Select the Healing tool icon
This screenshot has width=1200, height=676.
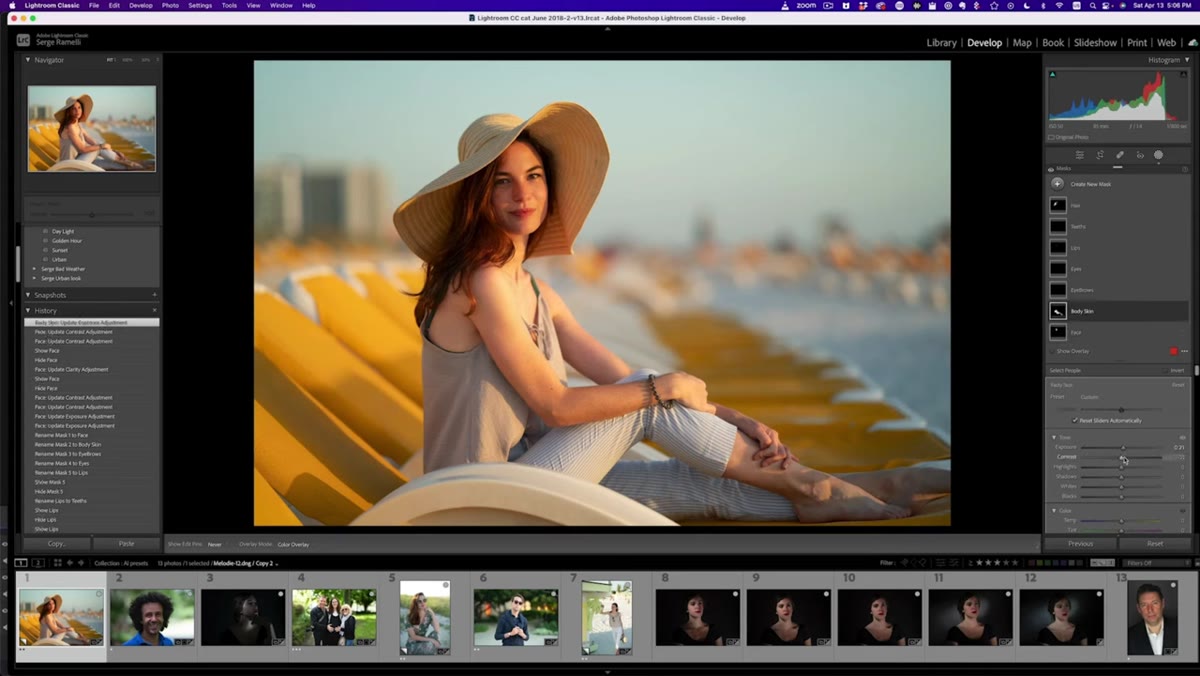click(1120, 155)
